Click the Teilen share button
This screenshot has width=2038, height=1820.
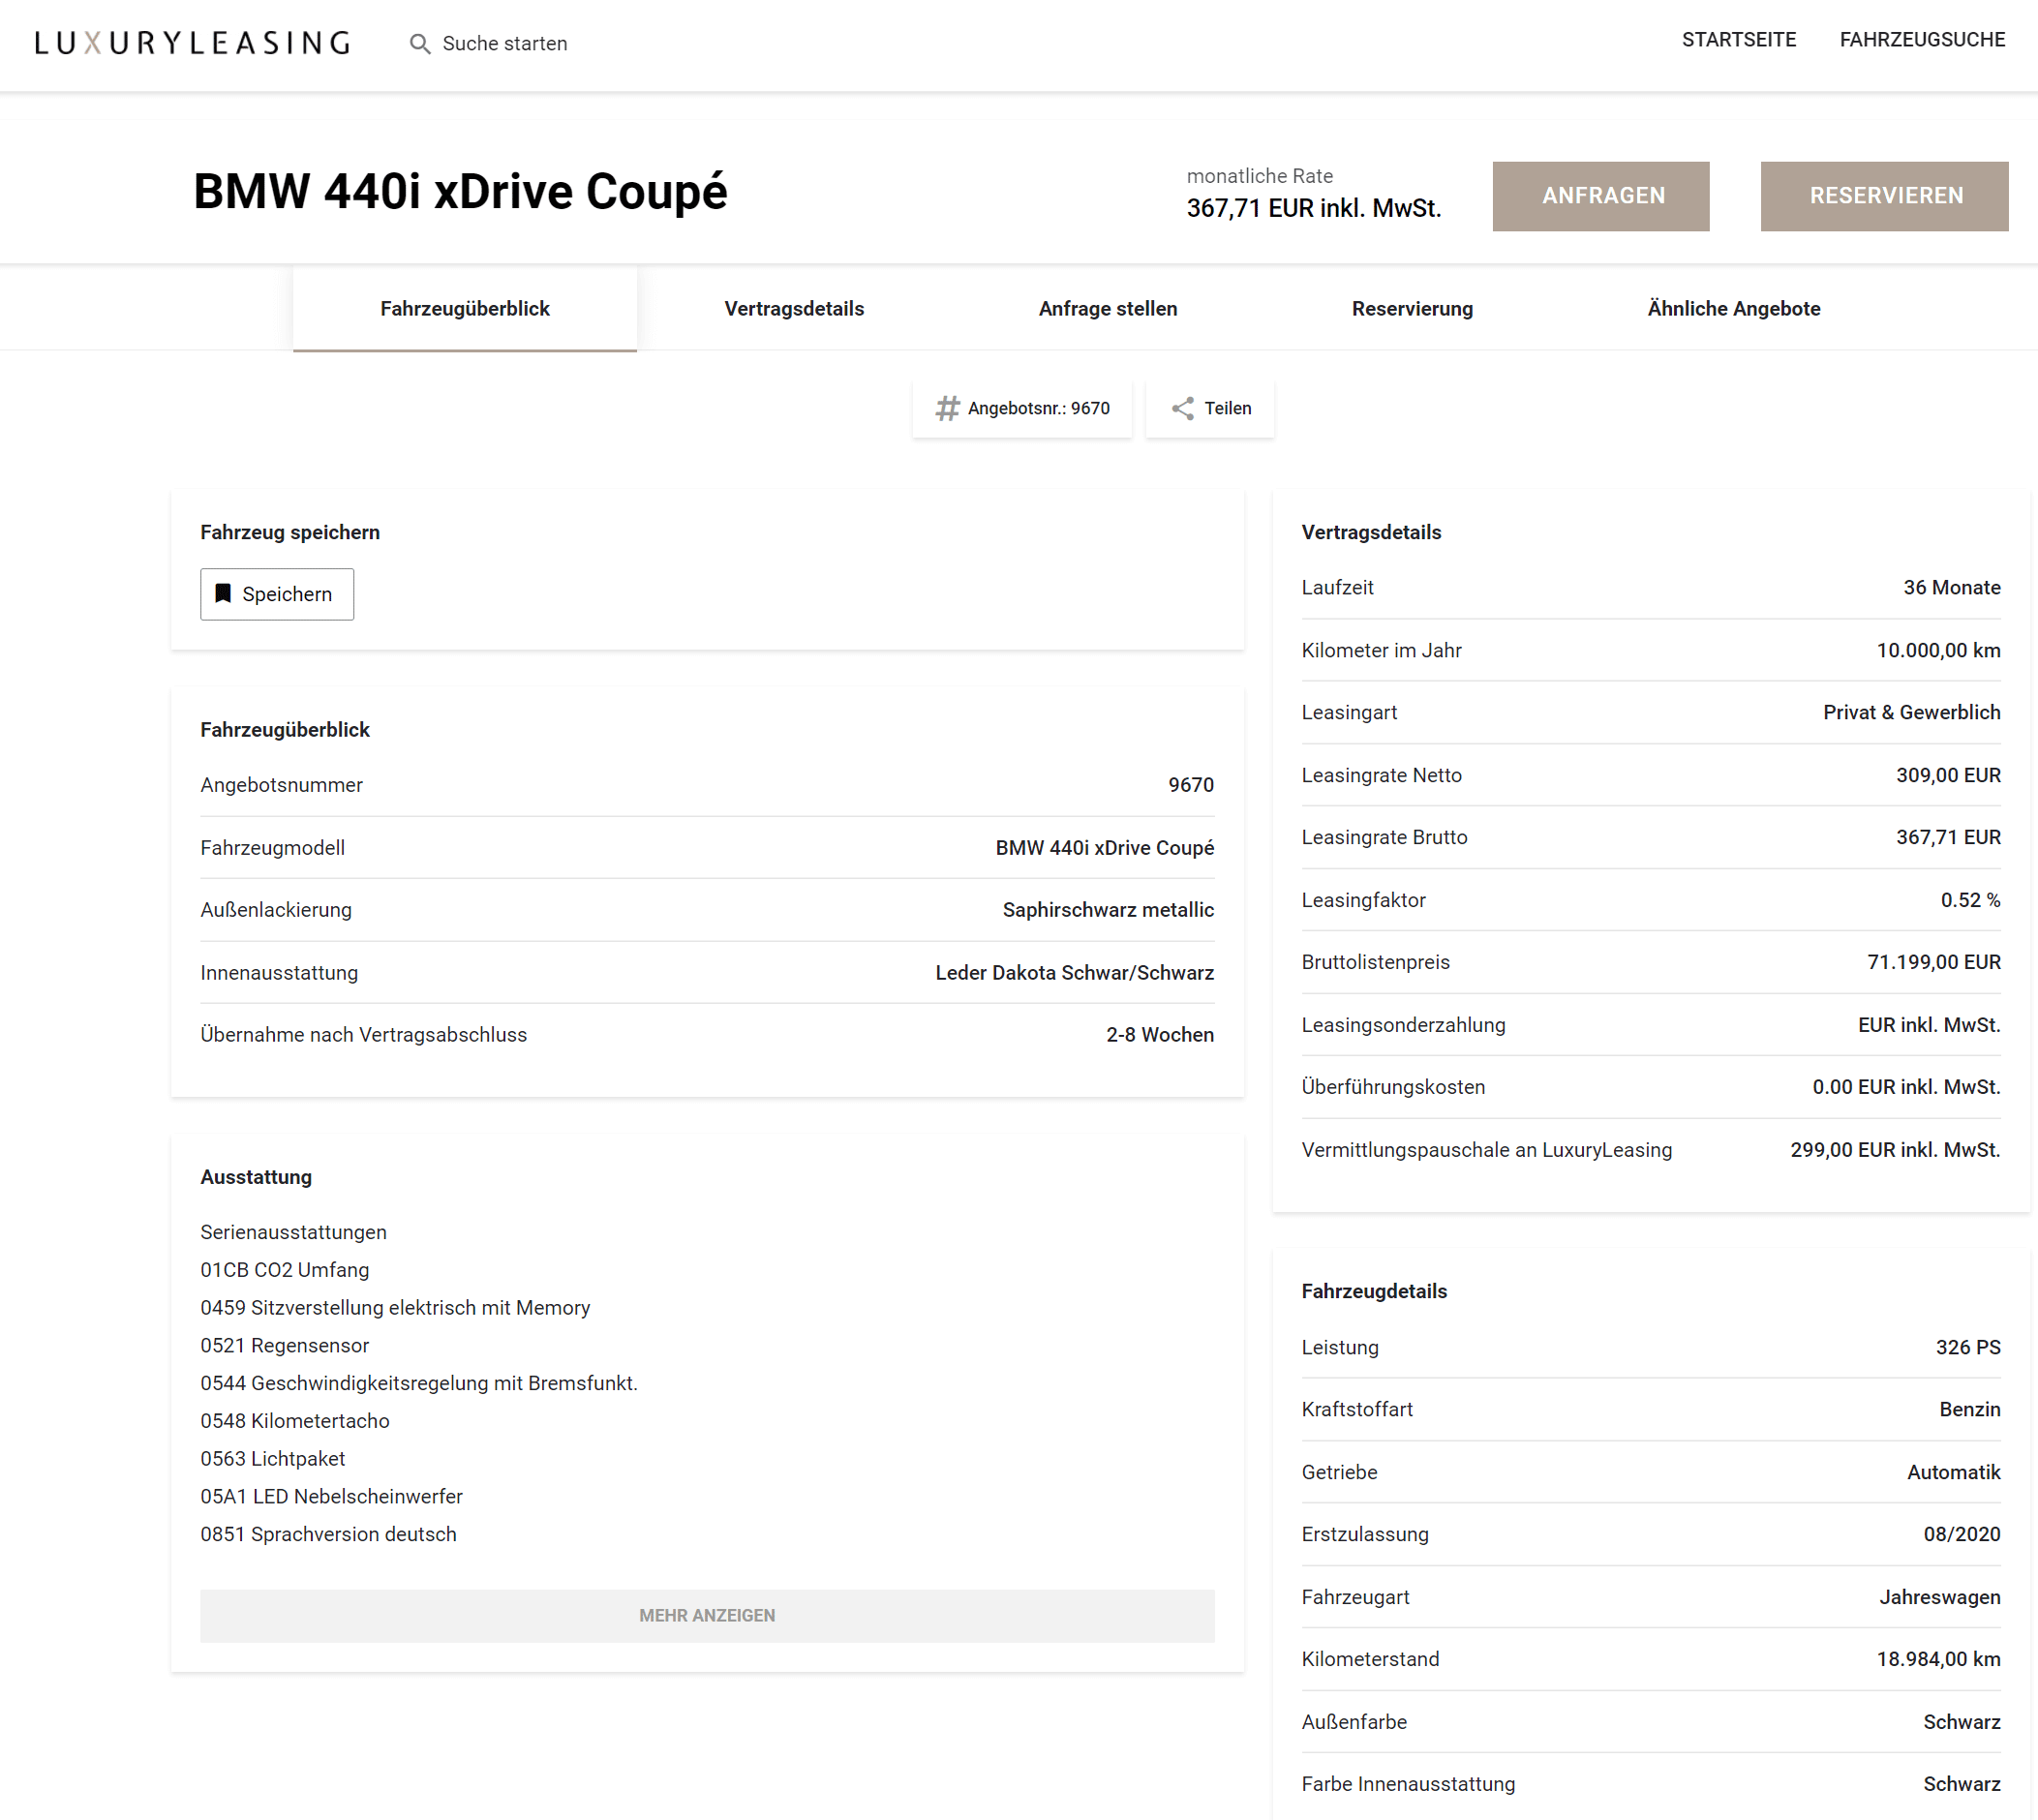click(1210, 408)
